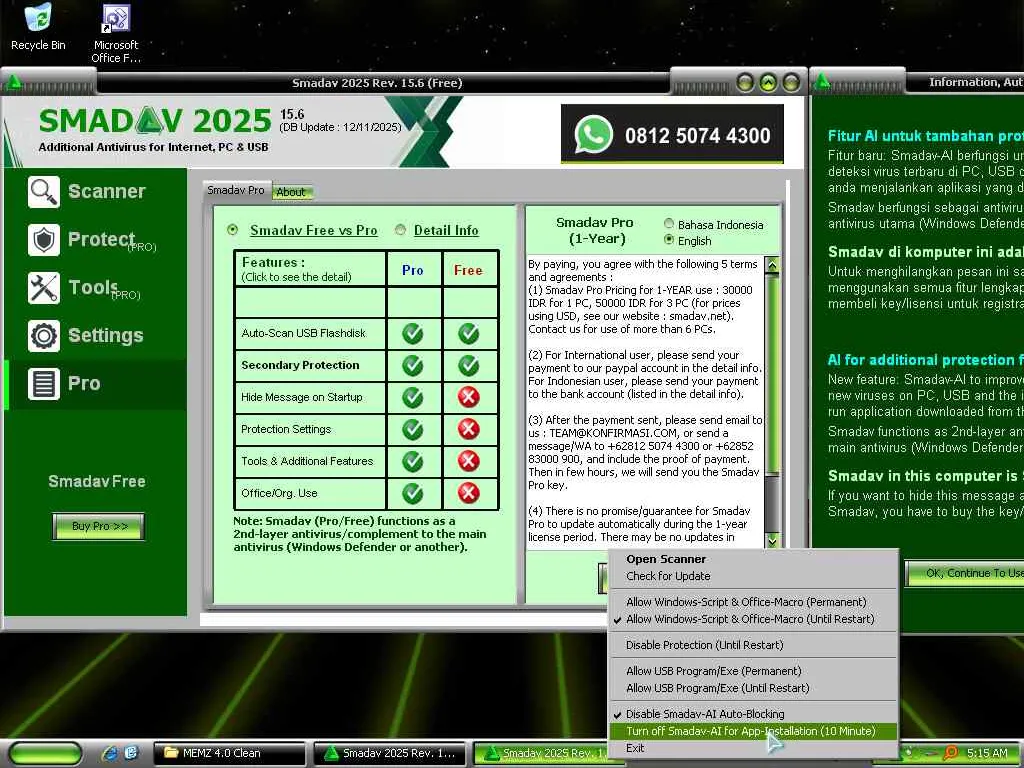The width and height of the screenshot is (1024, 768).
Task: Choose Check for Update in tray menu
Action: [752, 576]
